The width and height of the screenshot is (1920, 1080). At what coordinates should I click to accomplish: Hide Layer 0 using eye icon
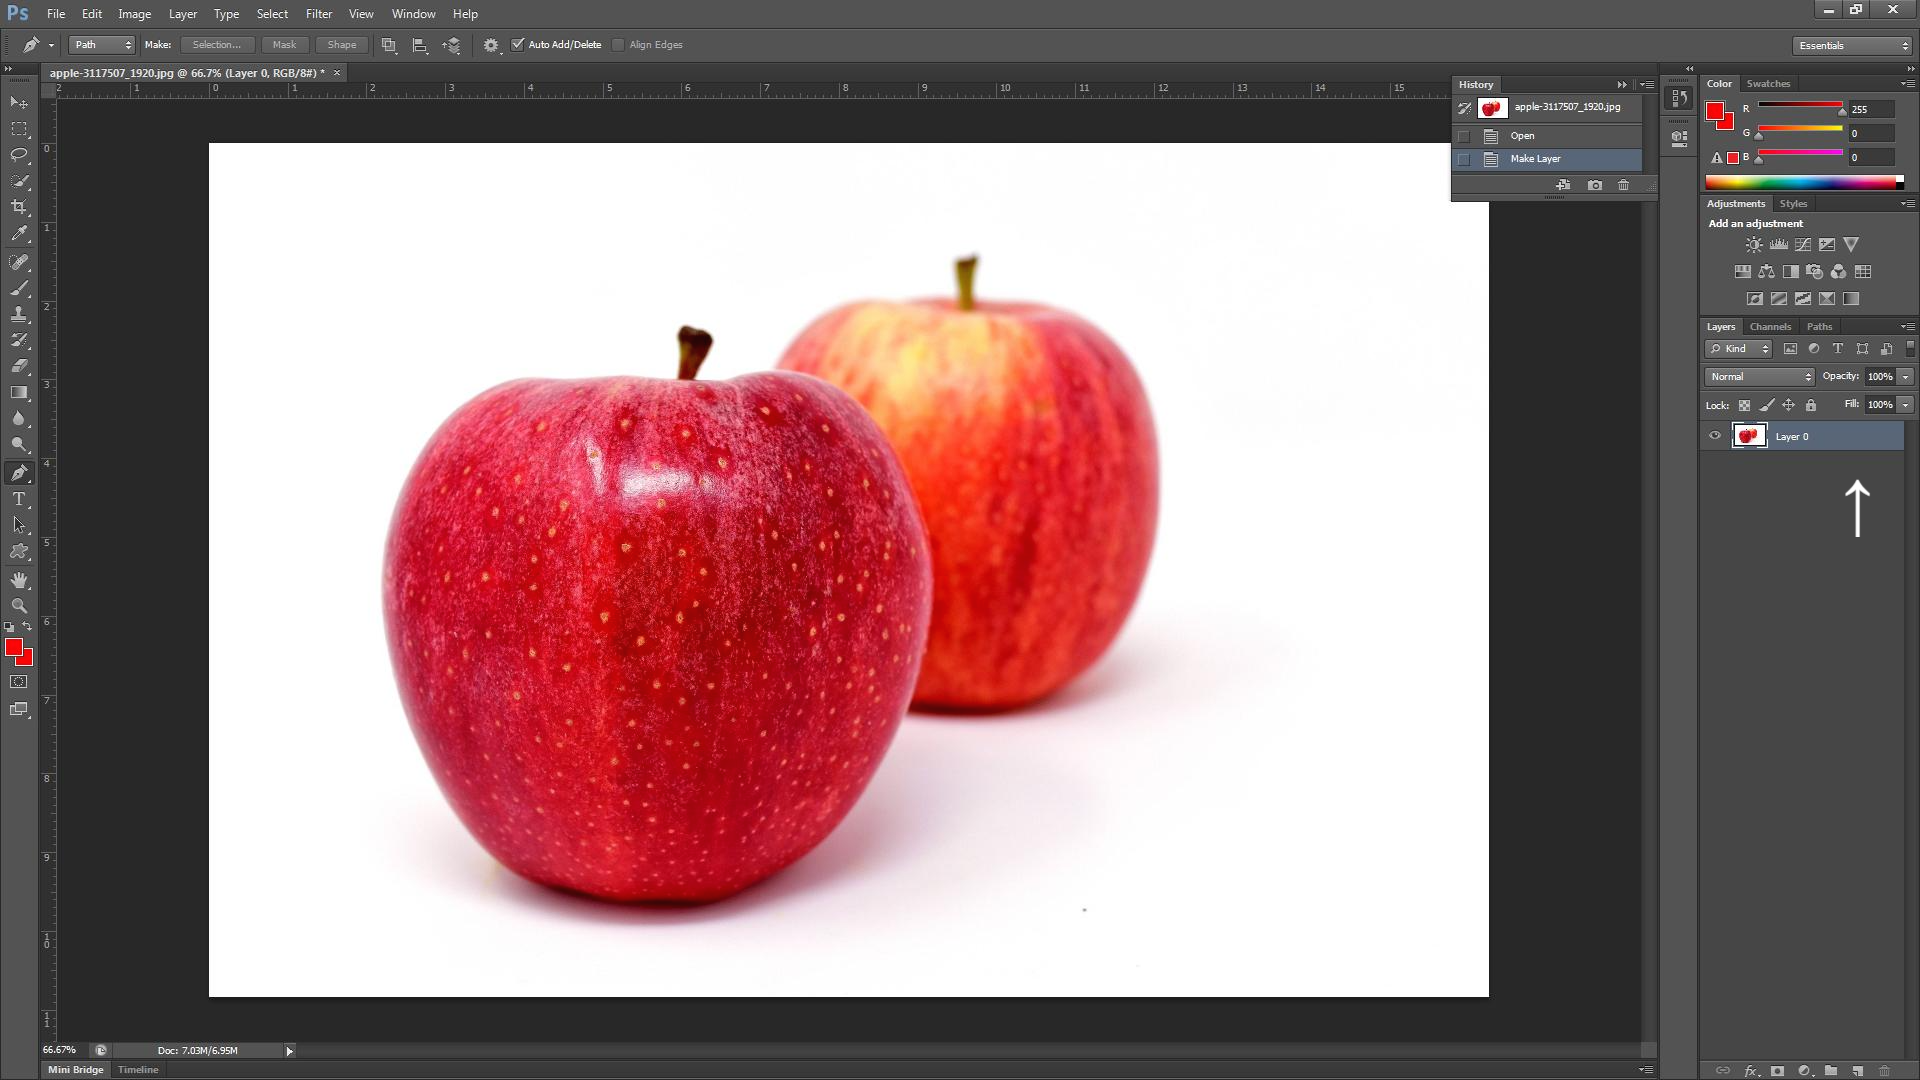[x=1715, y=436]
